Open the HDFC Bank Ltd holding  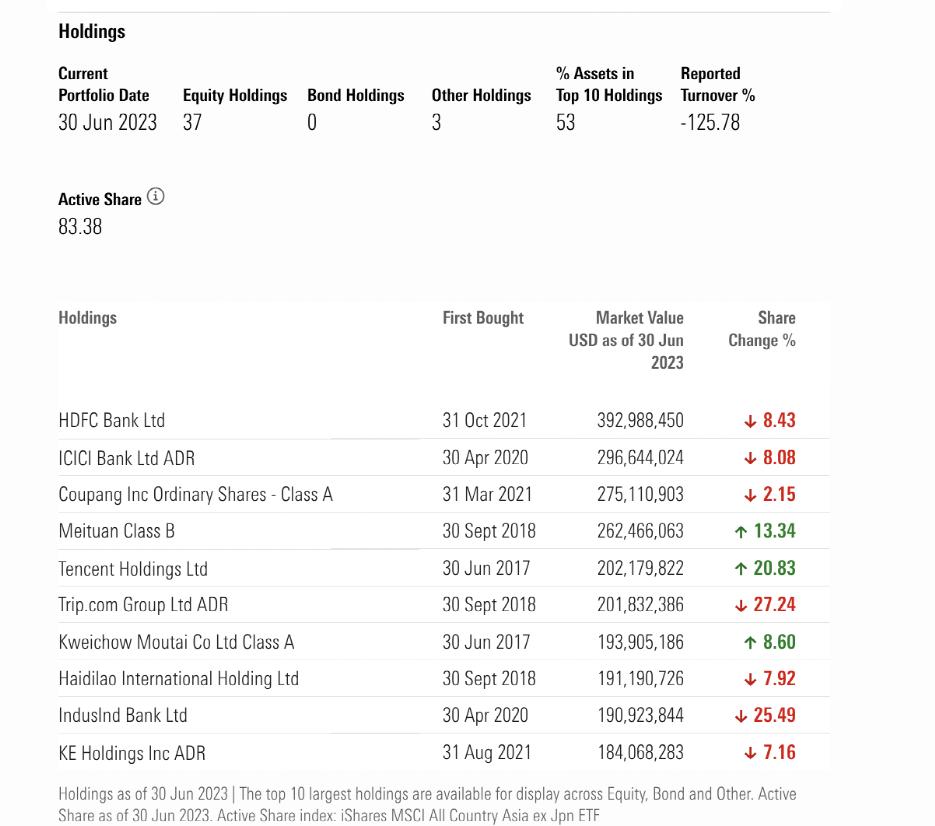112,420
